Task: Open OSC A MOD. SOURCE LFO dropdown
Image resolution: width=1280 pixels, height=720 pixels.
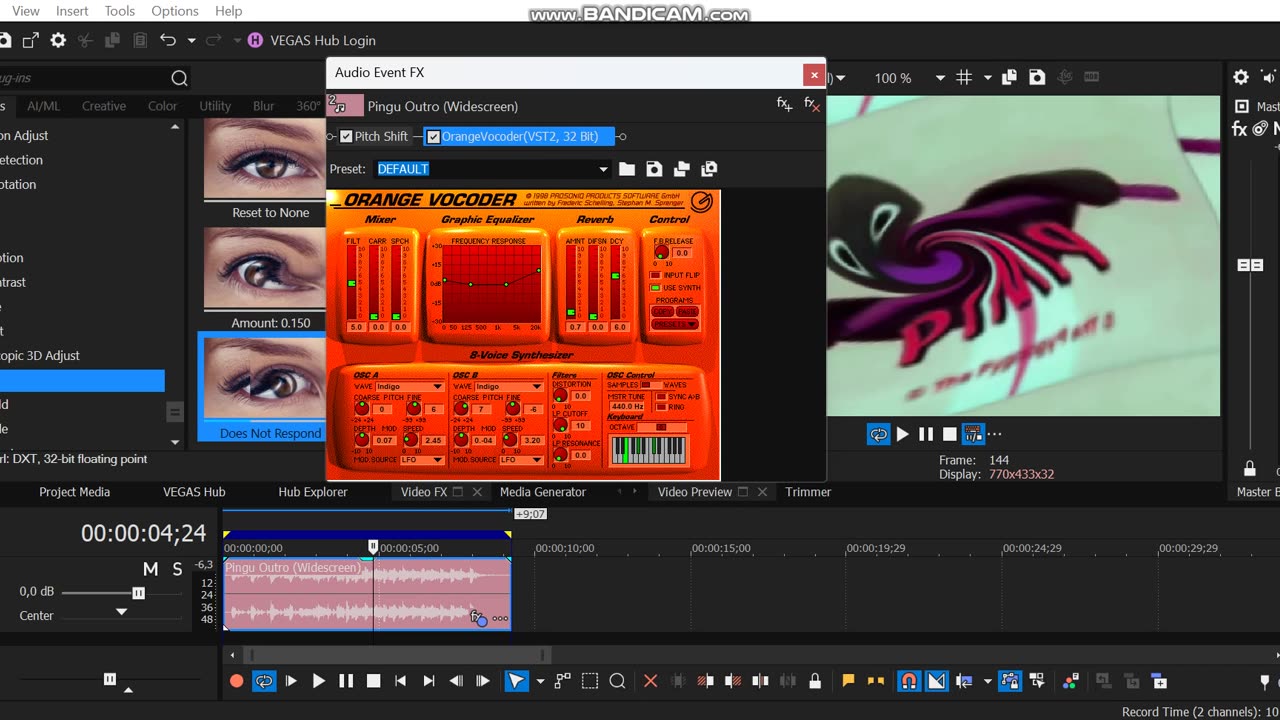Action: [x=437, y=460]
